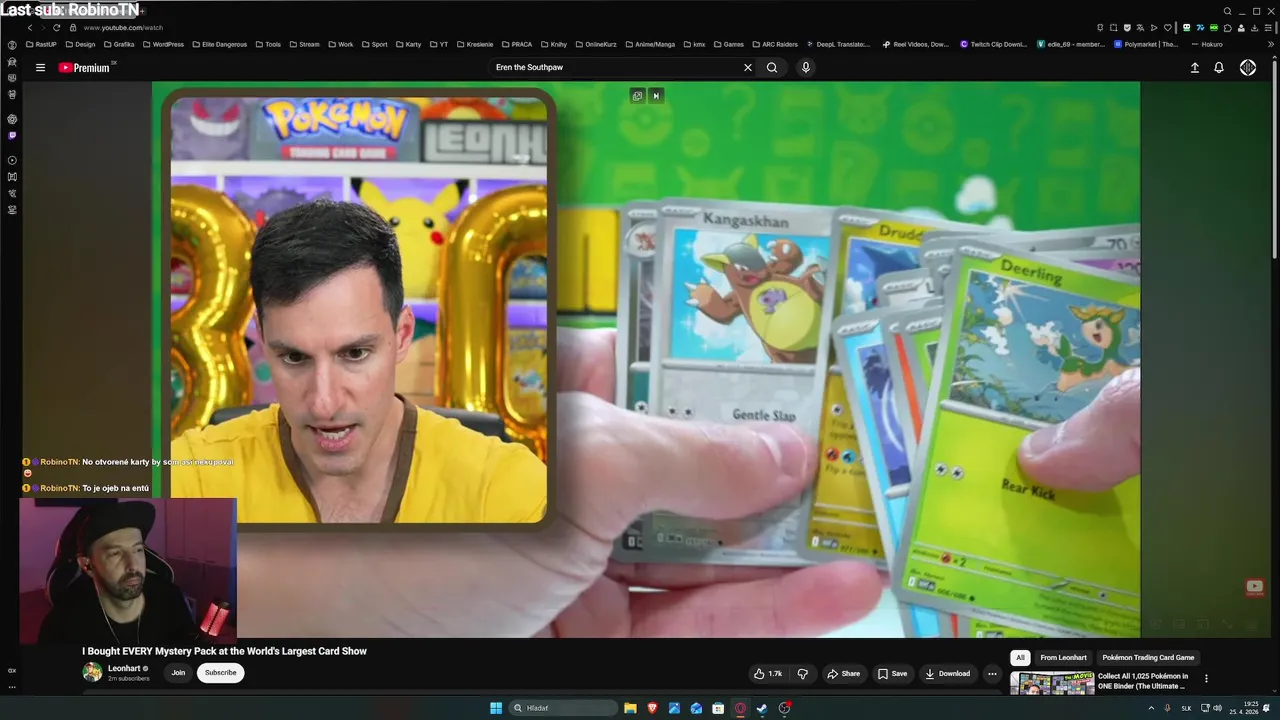Viewport: 1280px width, 720px height.
Task: Open the YouTube guide hamburger menu
Action: coord(40,68)
